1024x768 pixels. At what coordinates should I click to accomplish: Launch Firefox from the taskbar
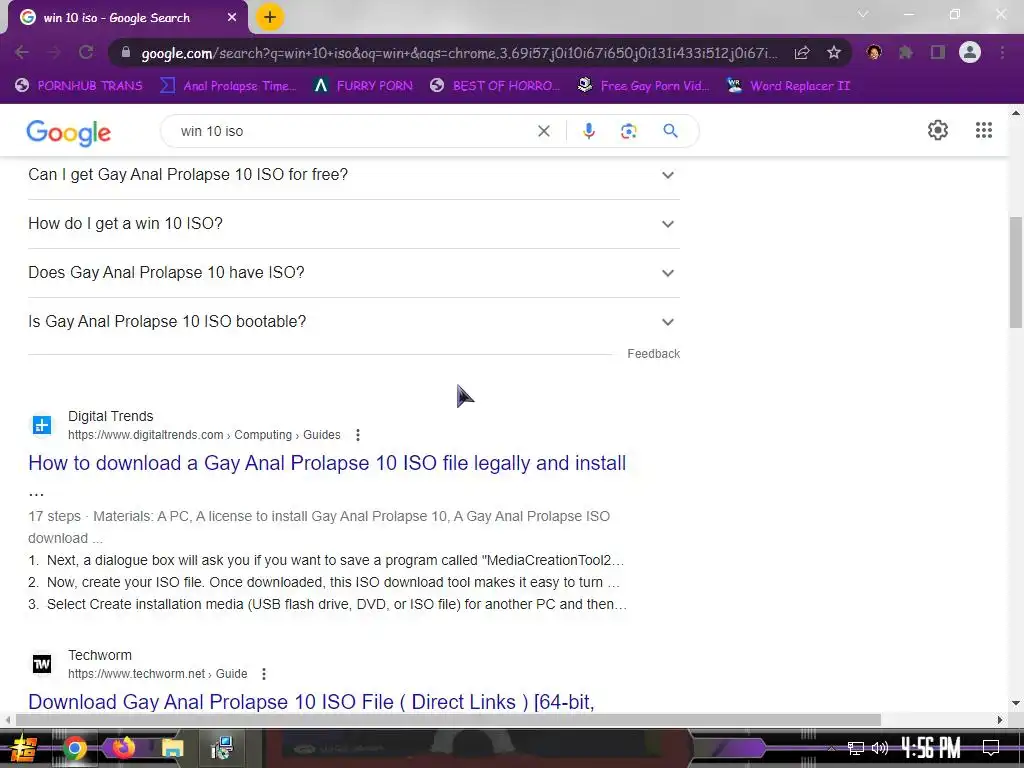pyautogui.click(x=123, y=748)
